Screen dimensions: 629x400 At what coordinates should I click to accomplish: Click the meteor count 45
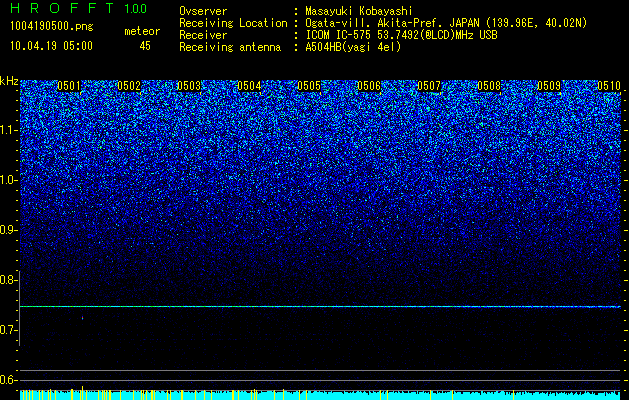coord(145,46)
